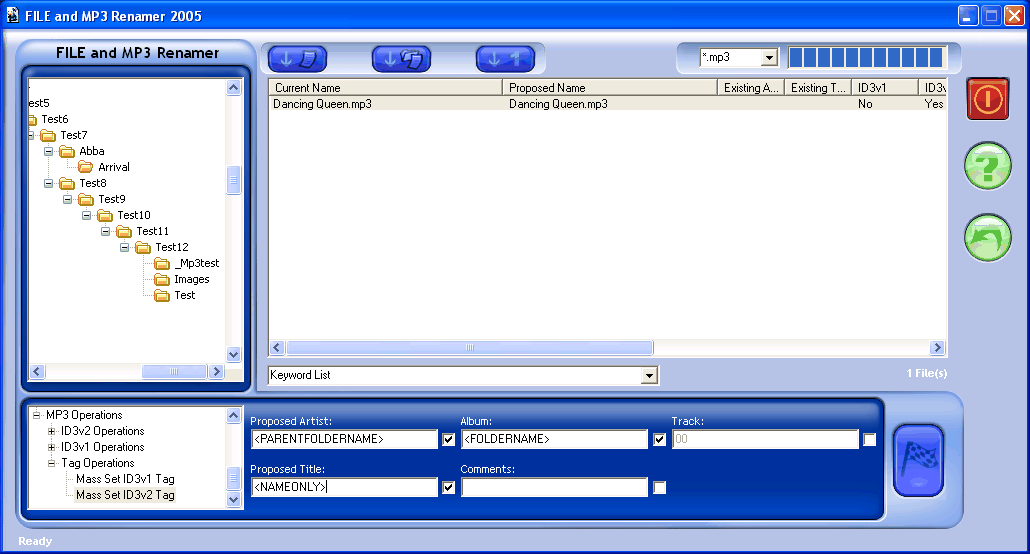Viewport: 1030px width, 554px height.
Task: Click the Arrival folder icon
Action: click(85, 167)
